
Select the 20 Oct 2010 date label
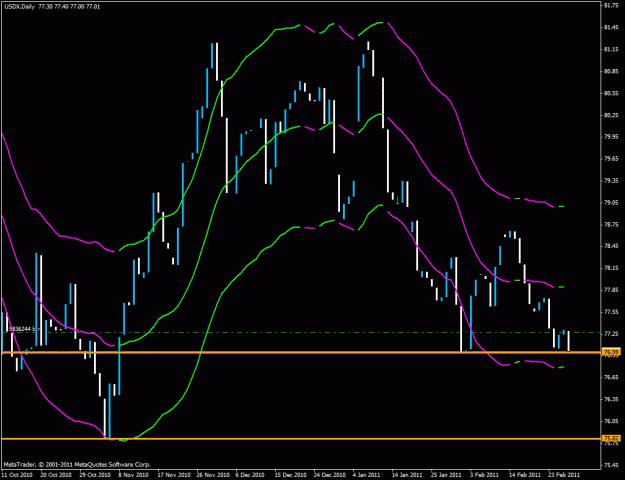tap(55, 475)
